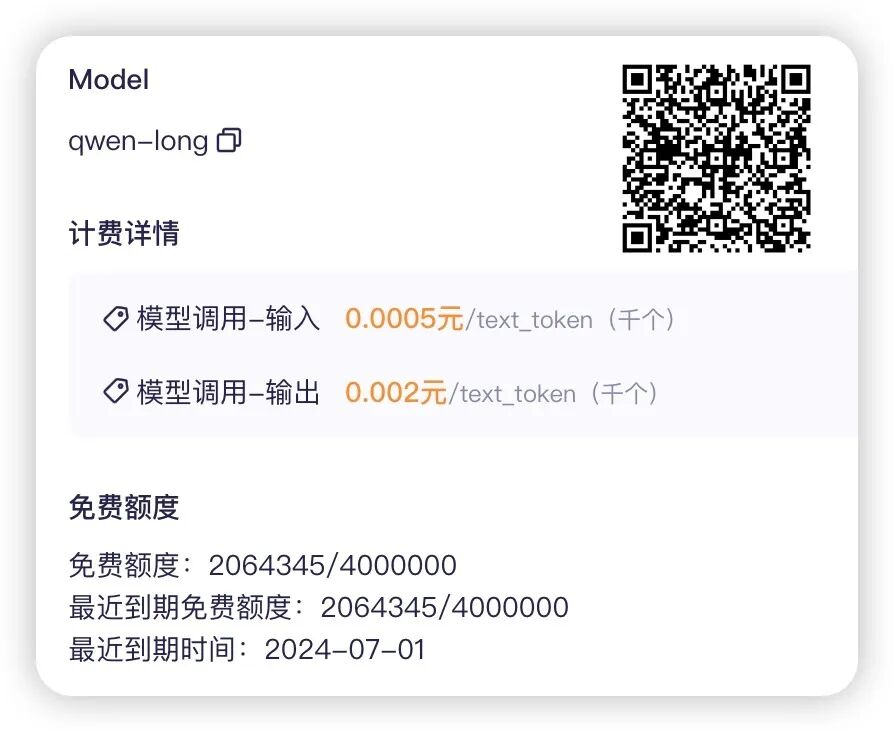Screen dimensions: 894x732
Task: Click the 2024-07-01 expiry date
Action: click(345, 649)
